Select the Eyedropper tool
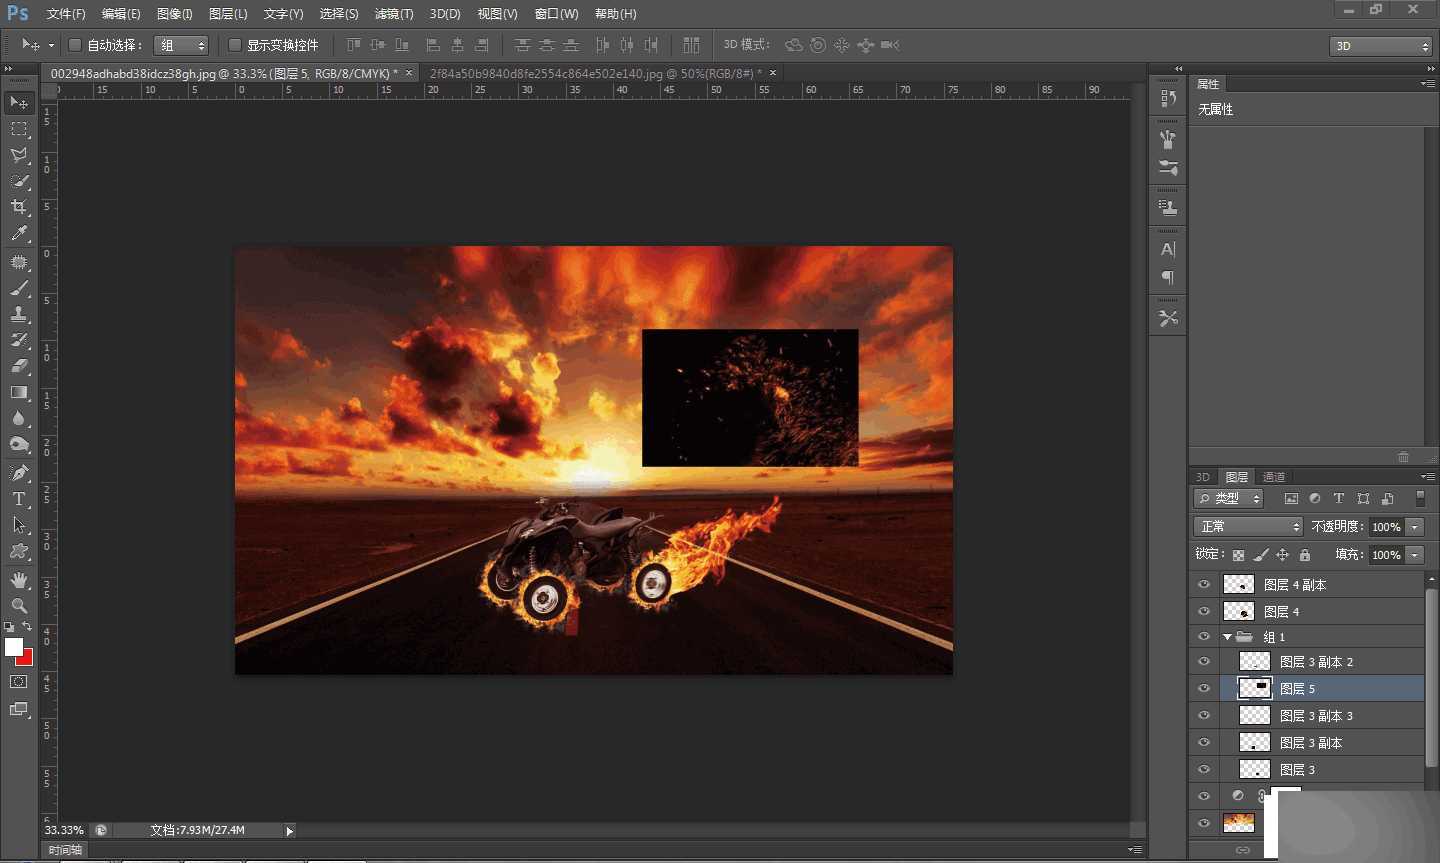 tap(19, 234)
